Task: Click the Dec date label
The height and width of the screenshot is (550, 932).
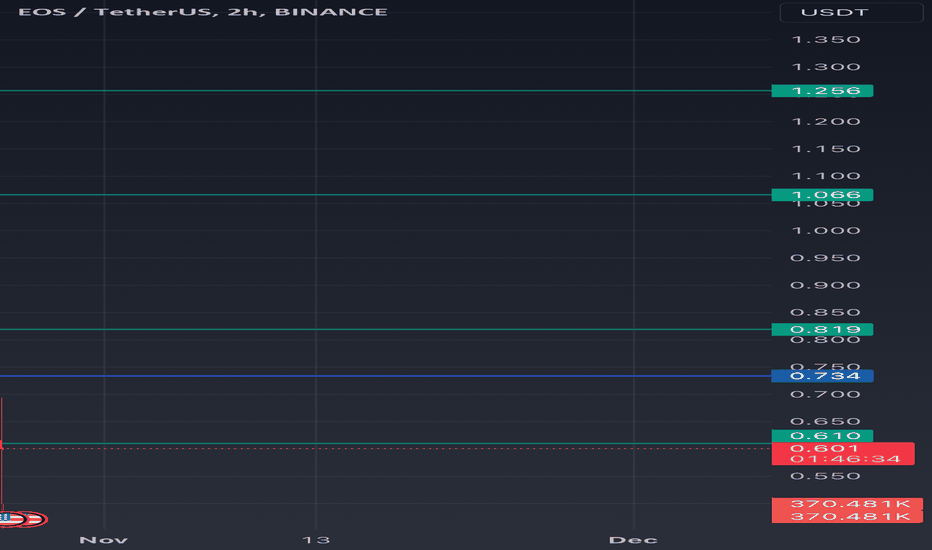Action: pos(633,540)
